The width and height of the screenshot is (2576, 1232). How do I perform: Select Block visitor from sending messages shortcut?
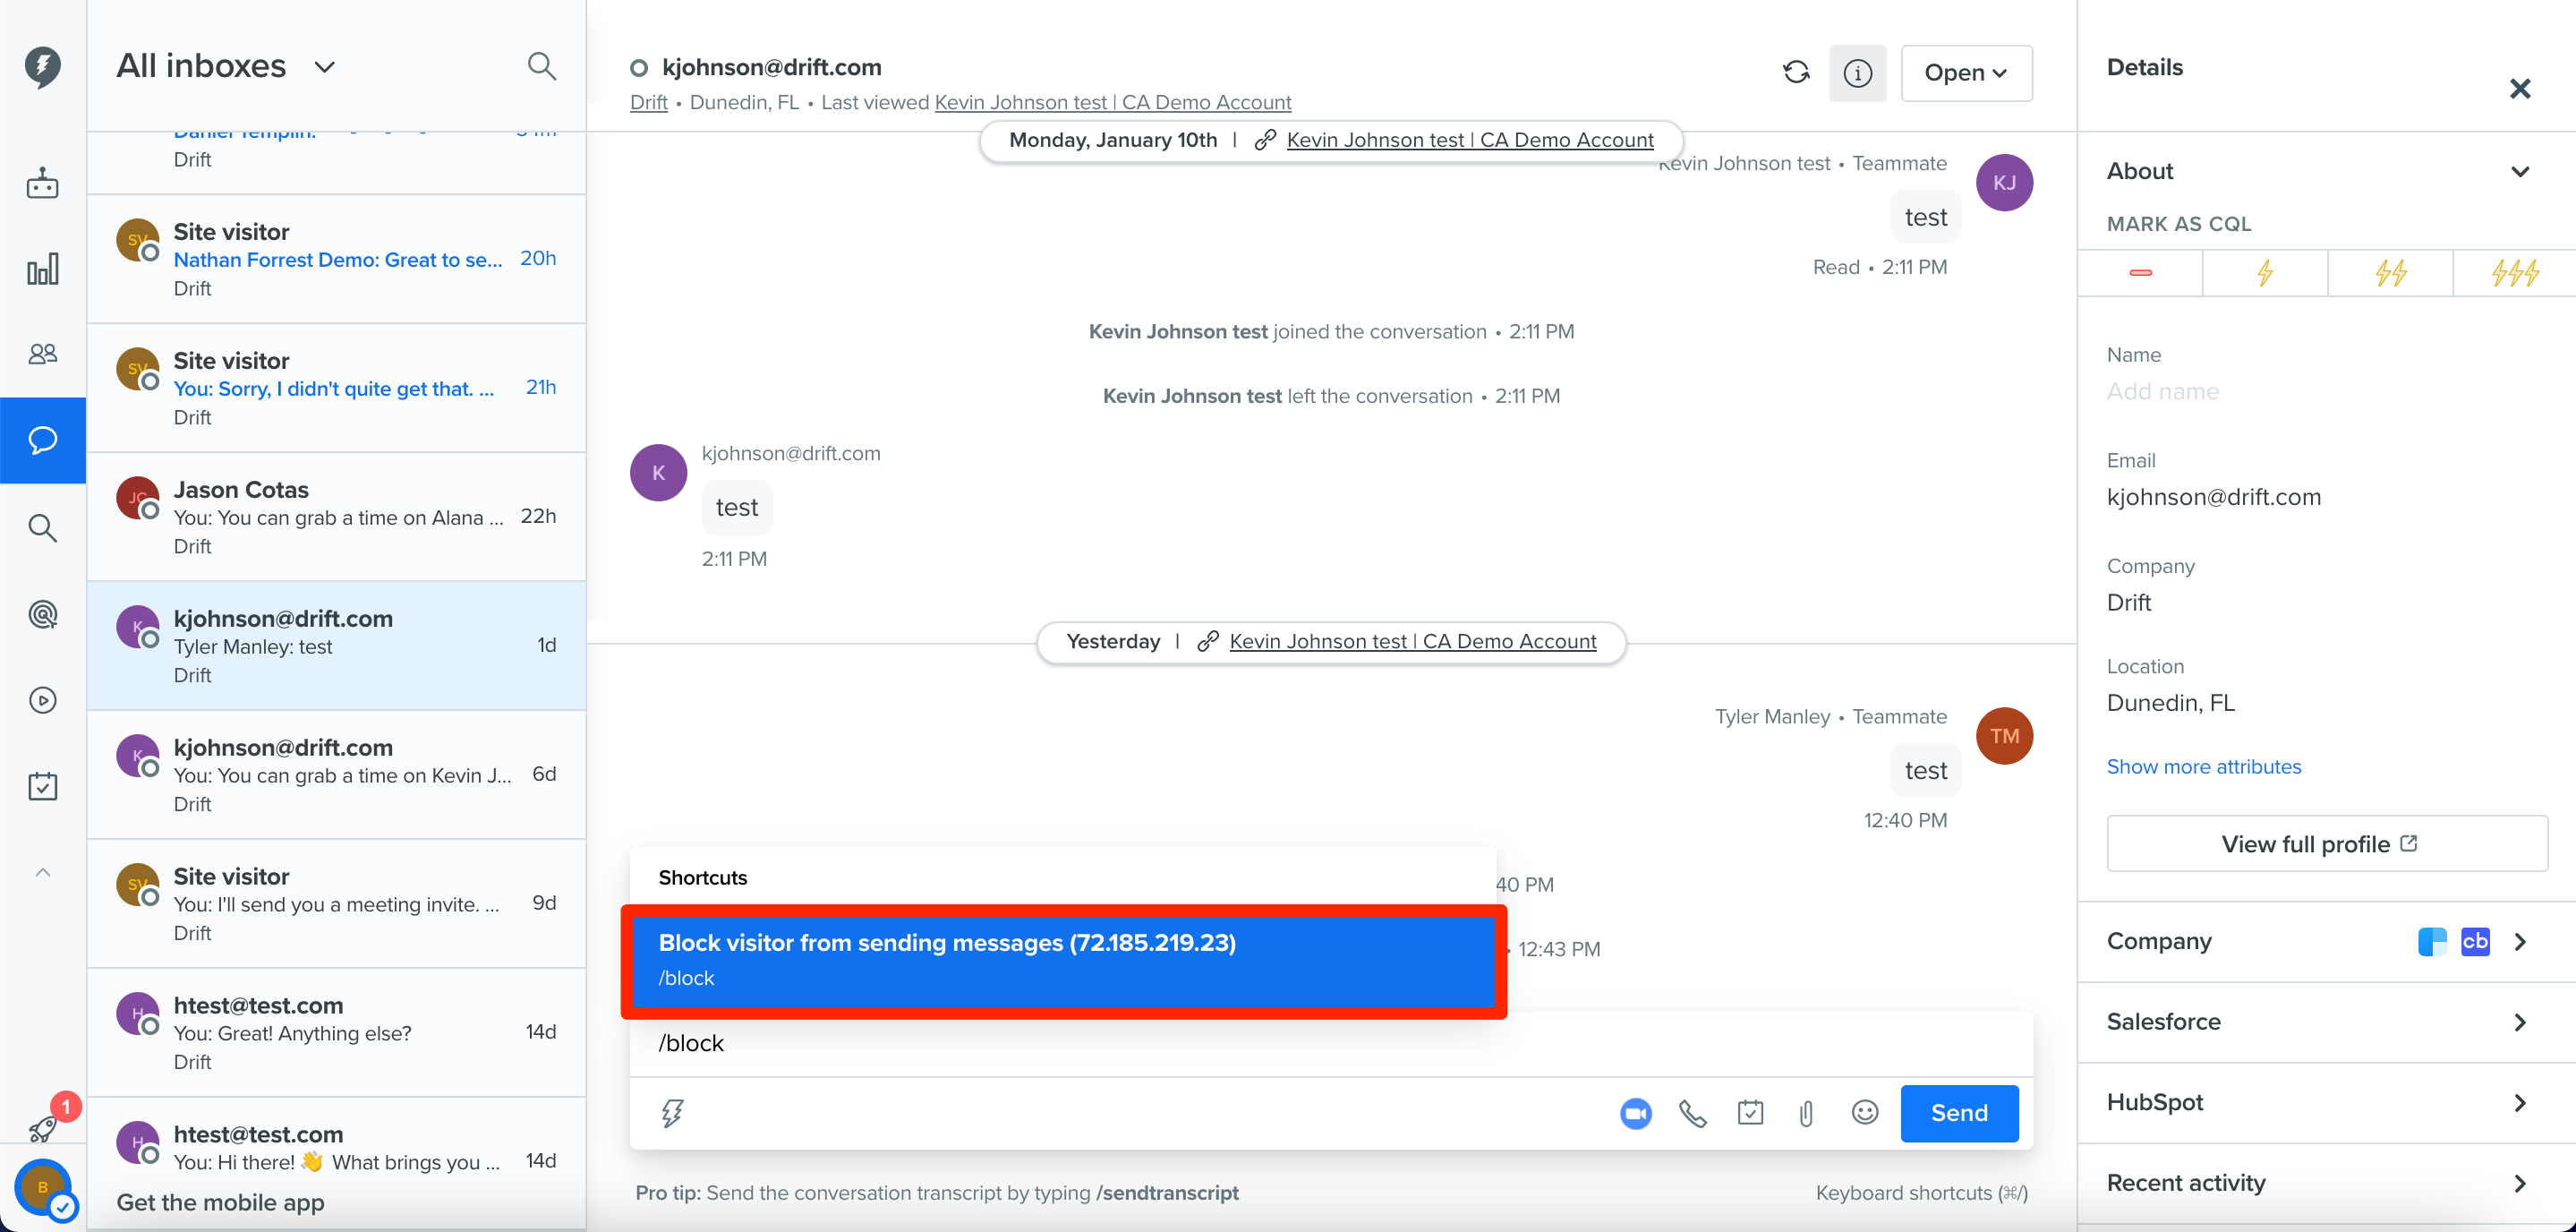tap(1062, 961)
